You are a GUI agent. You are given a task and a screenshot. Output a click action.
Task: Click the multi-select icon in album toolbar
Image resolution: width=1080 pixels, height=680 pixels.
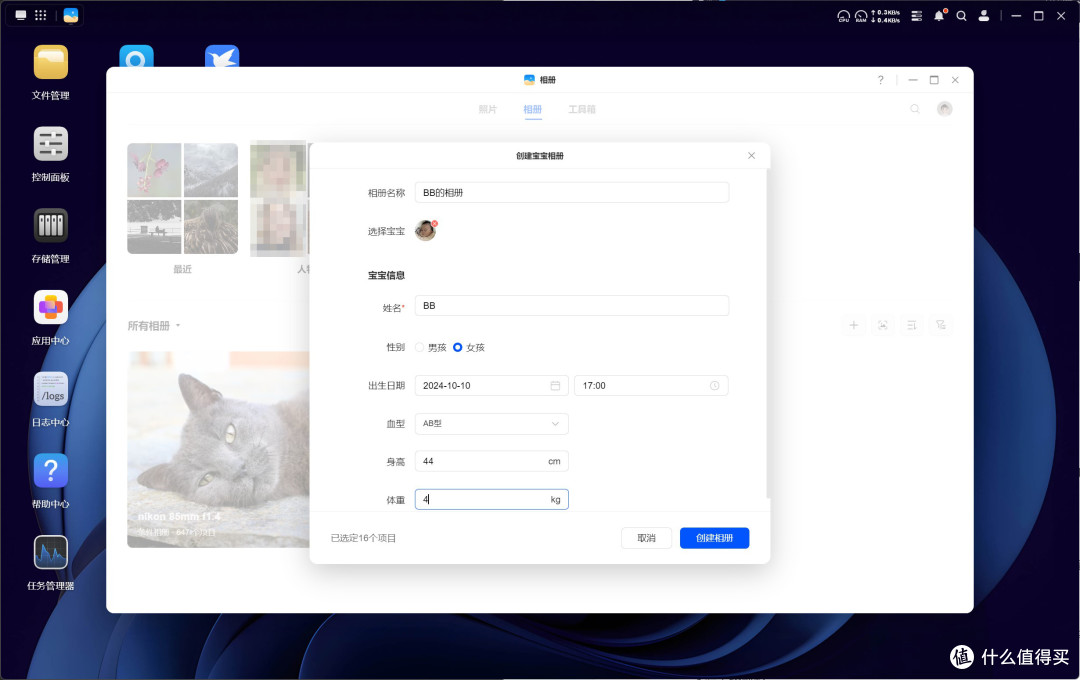point(940,325)
